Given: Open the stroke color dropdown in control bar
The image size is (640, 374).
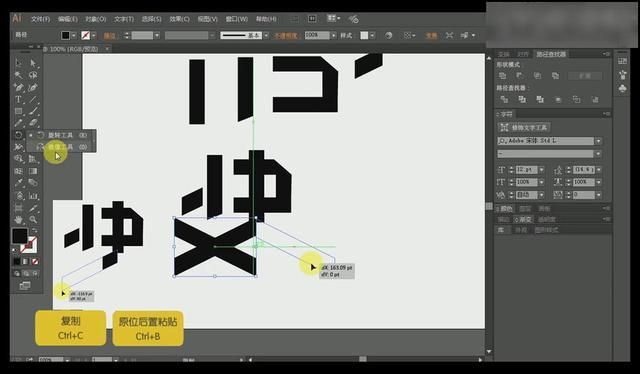Looking at the screenshot, I should (x=94, y=36).
